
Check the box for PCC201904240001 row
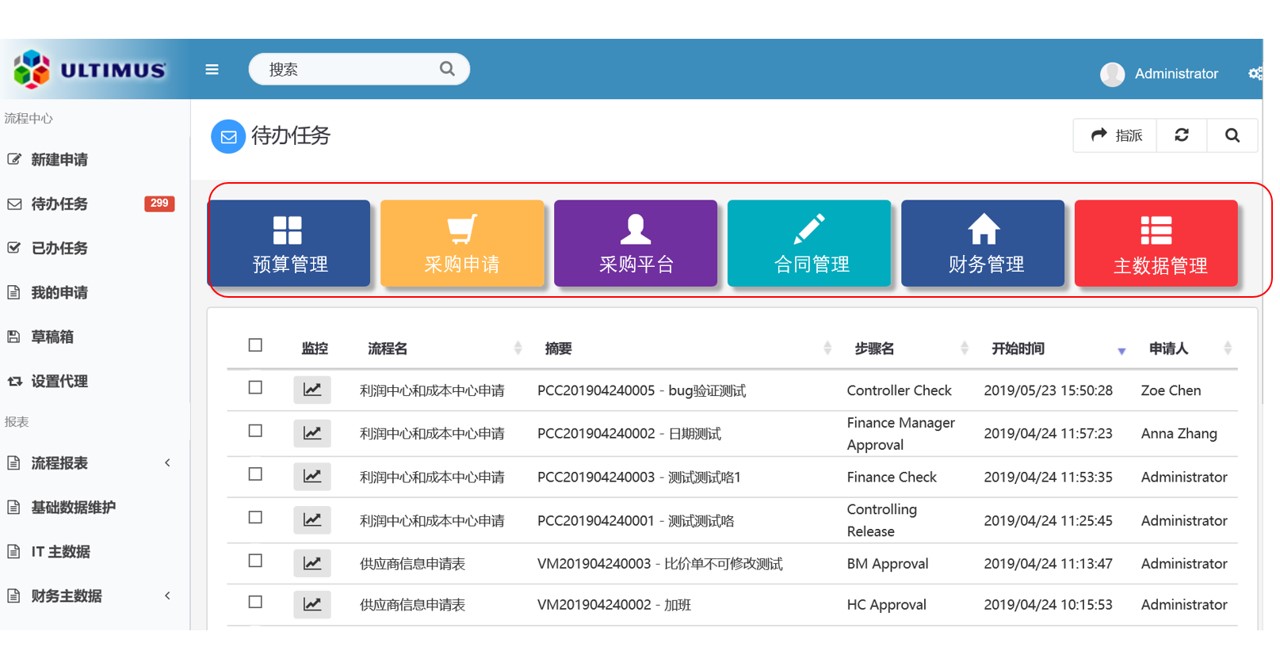(x=255, y=518)
